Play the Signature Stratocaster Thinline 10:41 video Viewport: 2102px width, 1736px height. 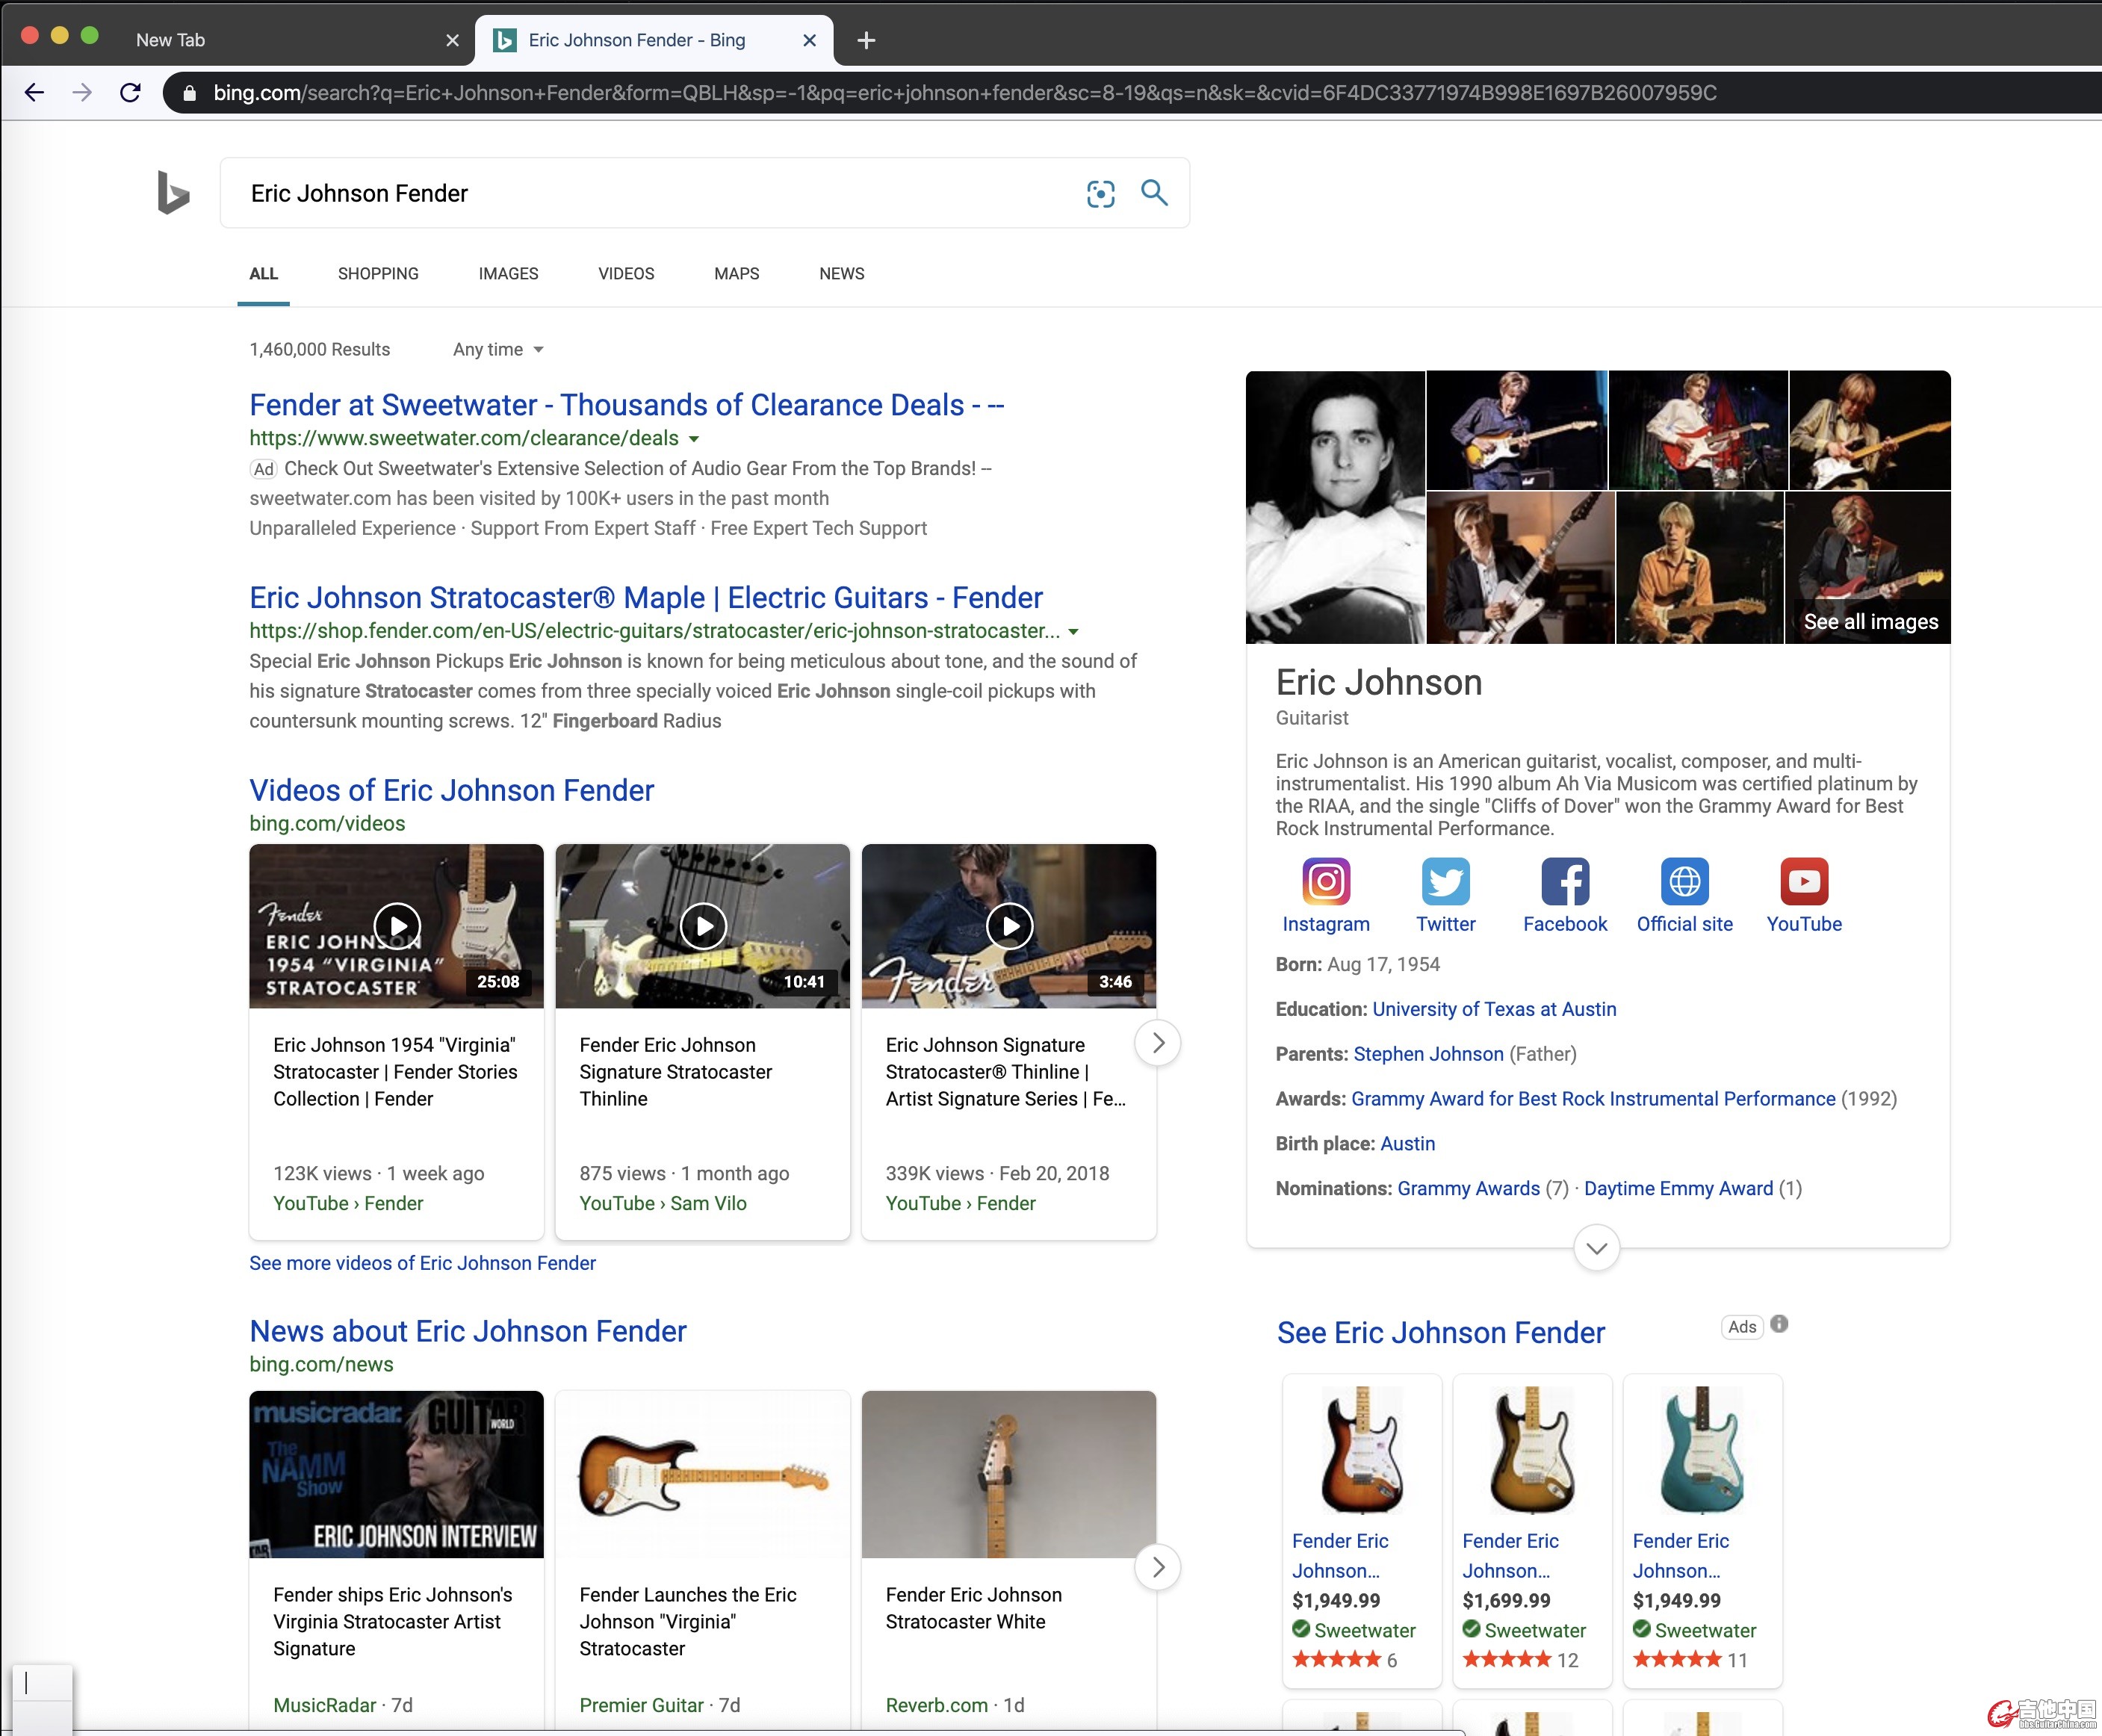(702, 926)
